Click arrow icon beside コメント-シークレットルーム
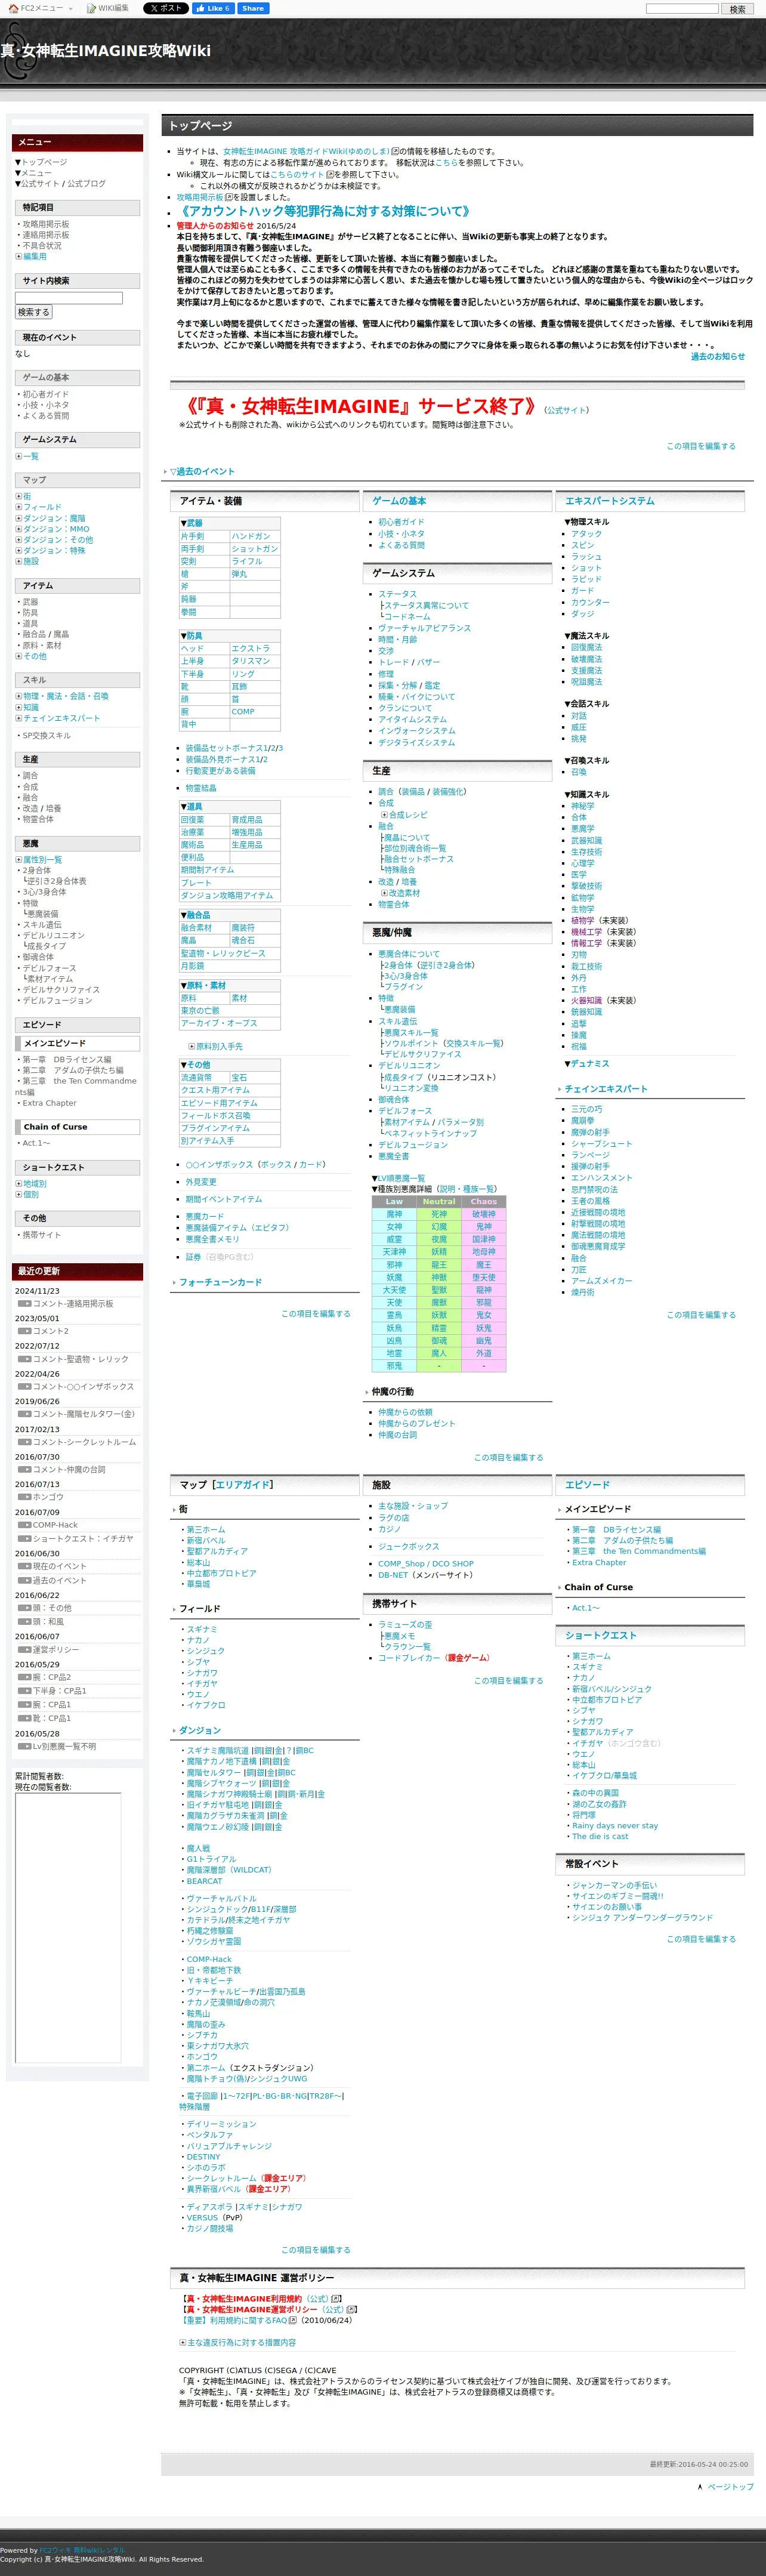Screen dimensions: 766x2576 (24, 1442)
